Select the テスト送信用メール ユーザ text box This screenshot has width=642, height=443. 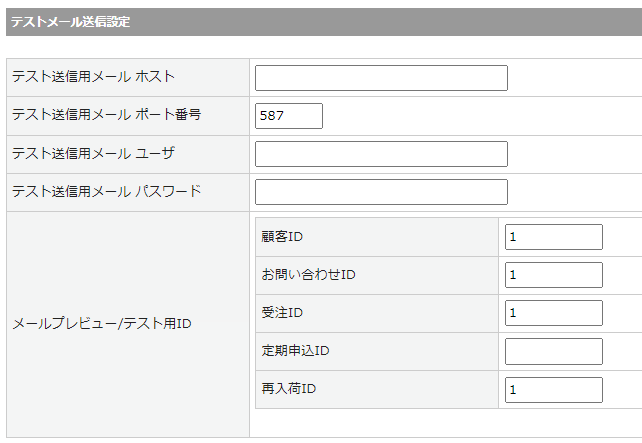[381, 154]
